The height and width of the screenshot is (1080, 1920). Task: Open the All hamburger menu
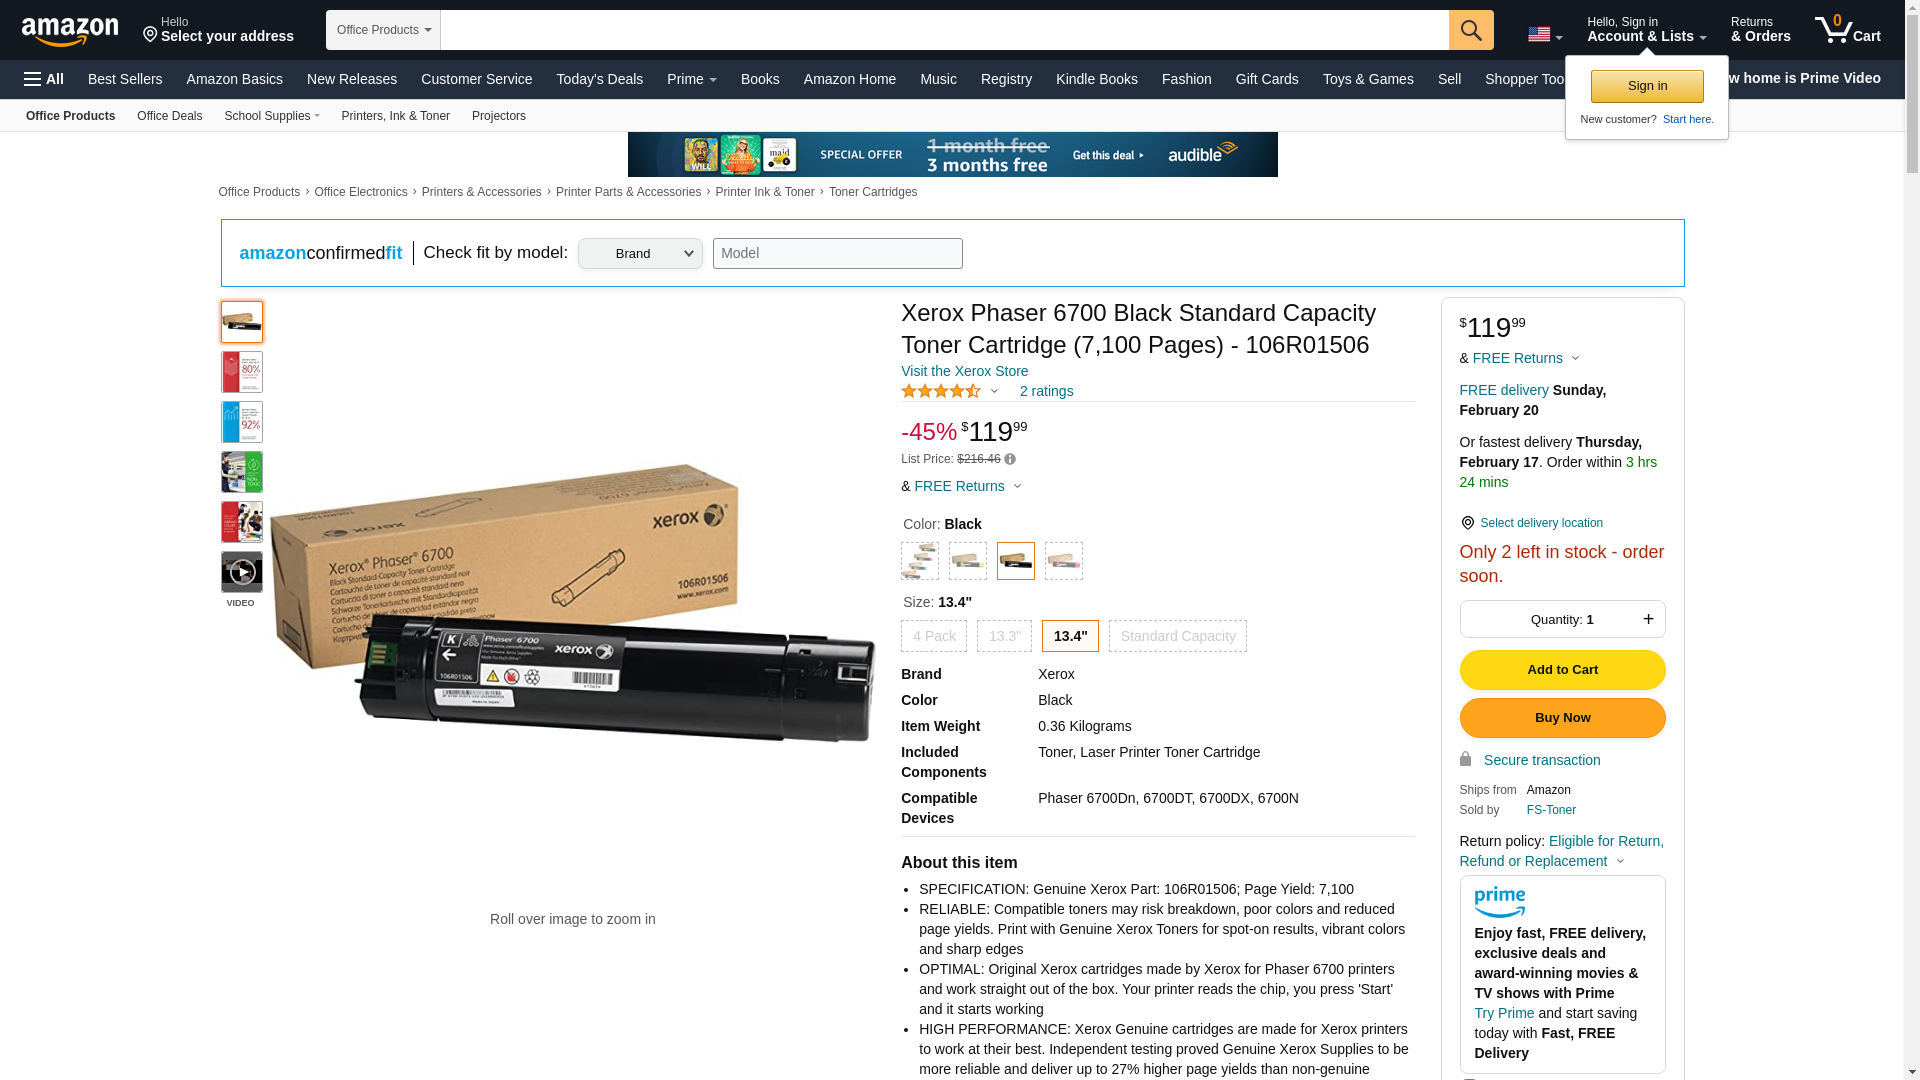(44, 79)
